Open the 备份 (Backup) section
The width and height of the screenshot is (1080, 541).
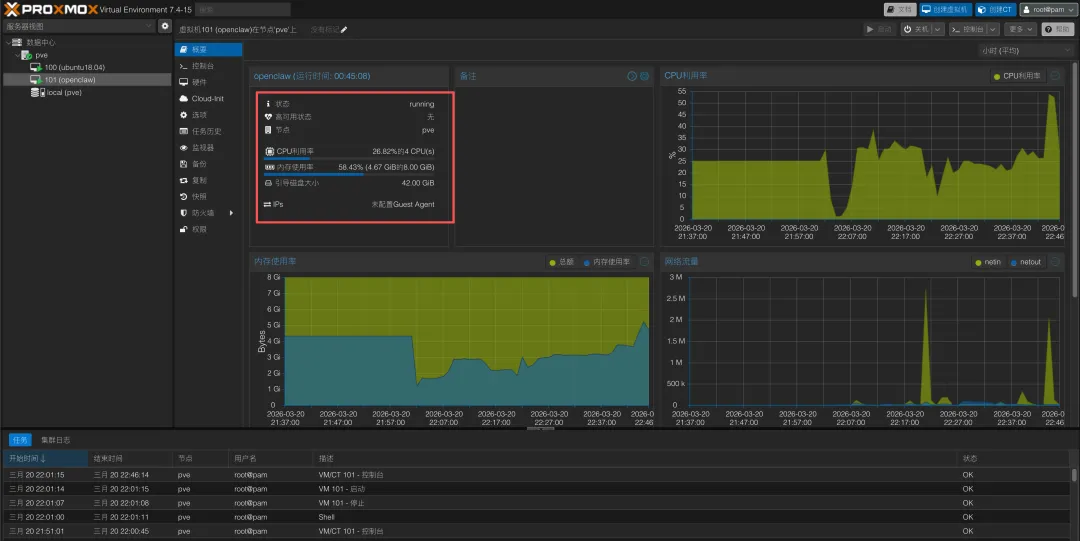click(x=199, y=164)
